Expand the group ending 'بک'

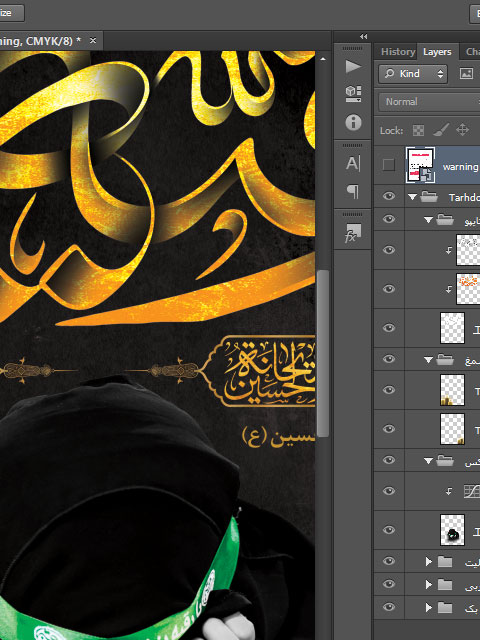pos(429,607)
